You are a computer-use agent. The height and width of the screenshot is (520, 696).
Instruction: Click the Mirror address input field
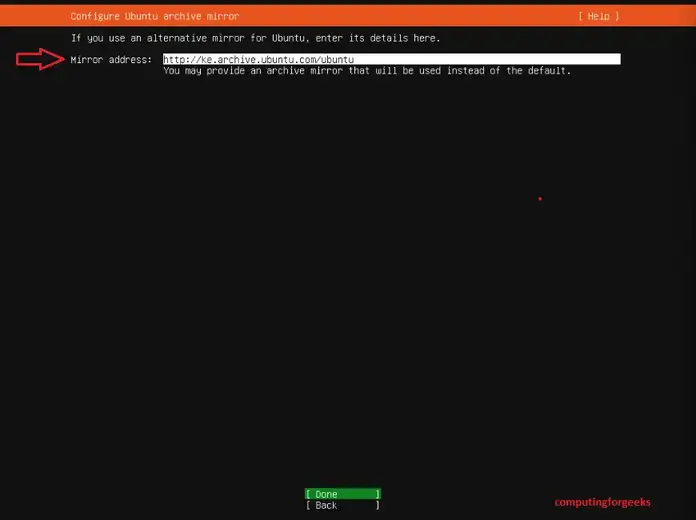point(392,59)
